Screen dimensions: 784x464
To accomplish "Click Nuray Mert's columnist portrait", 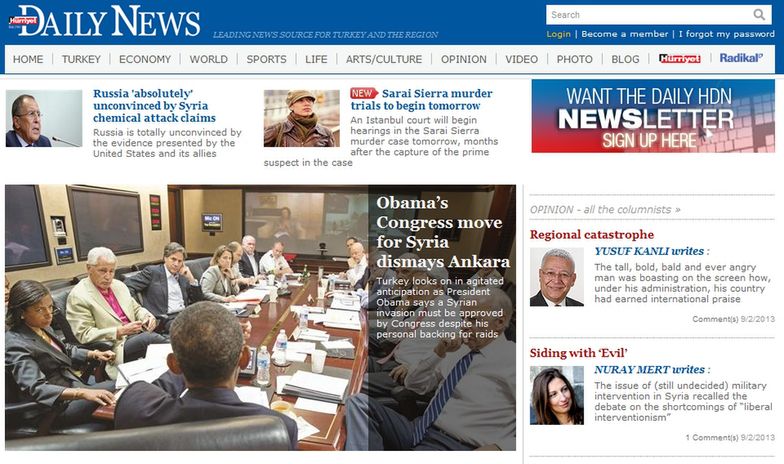I will coord(556,396).
